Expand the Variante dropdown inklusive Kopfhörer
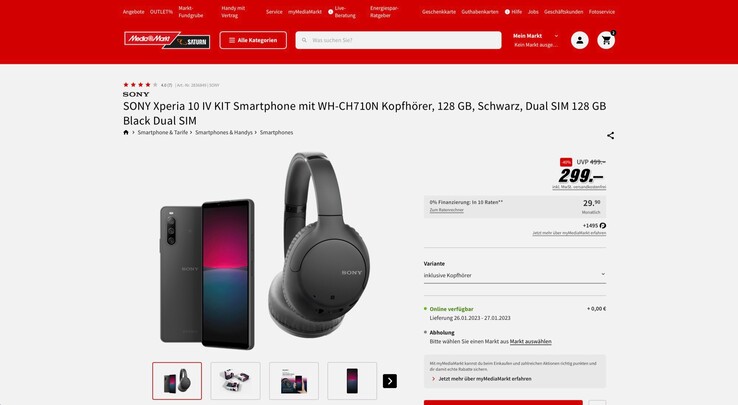738x405 pixels. pos(514,275)
